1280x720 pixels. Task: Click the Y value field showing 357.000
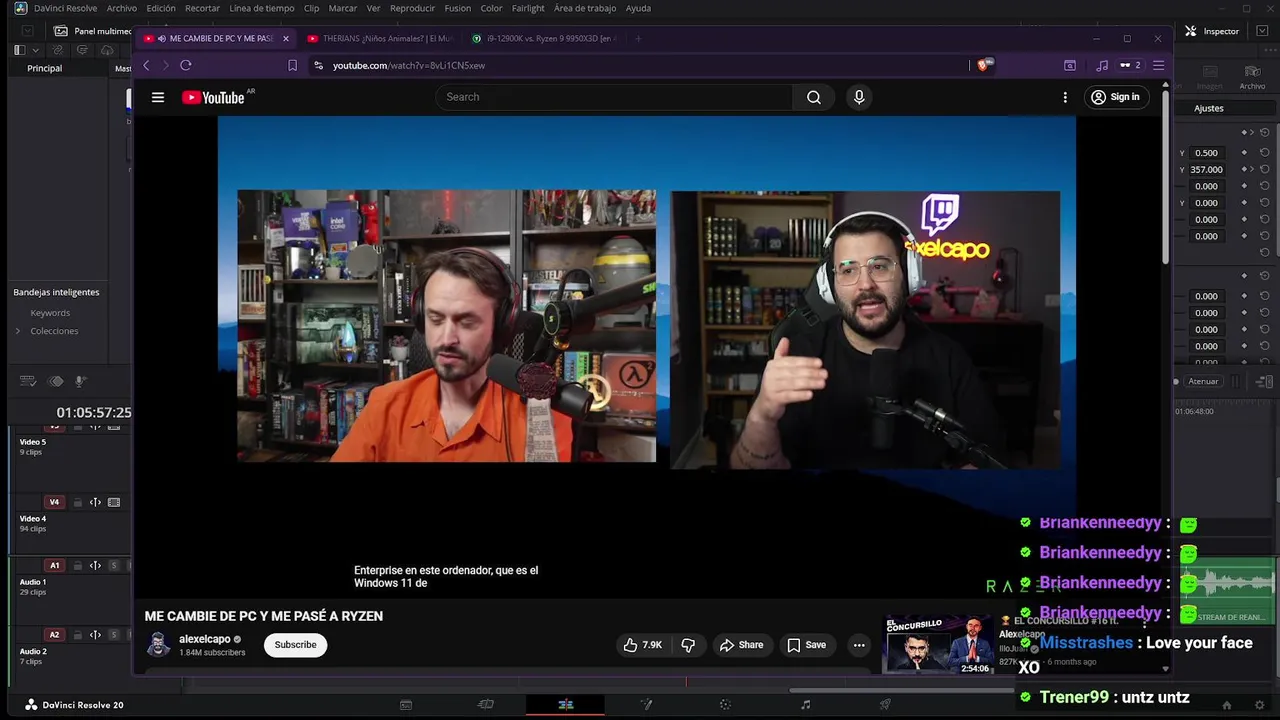[1207, 170]
